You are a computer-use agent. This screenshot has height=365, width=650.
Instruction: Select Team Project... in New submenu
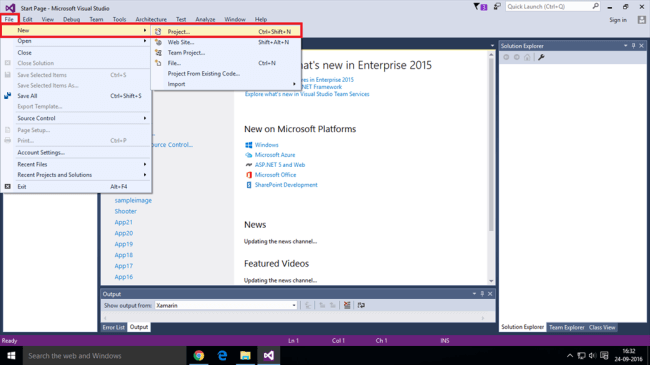click(x=226, y=53)
